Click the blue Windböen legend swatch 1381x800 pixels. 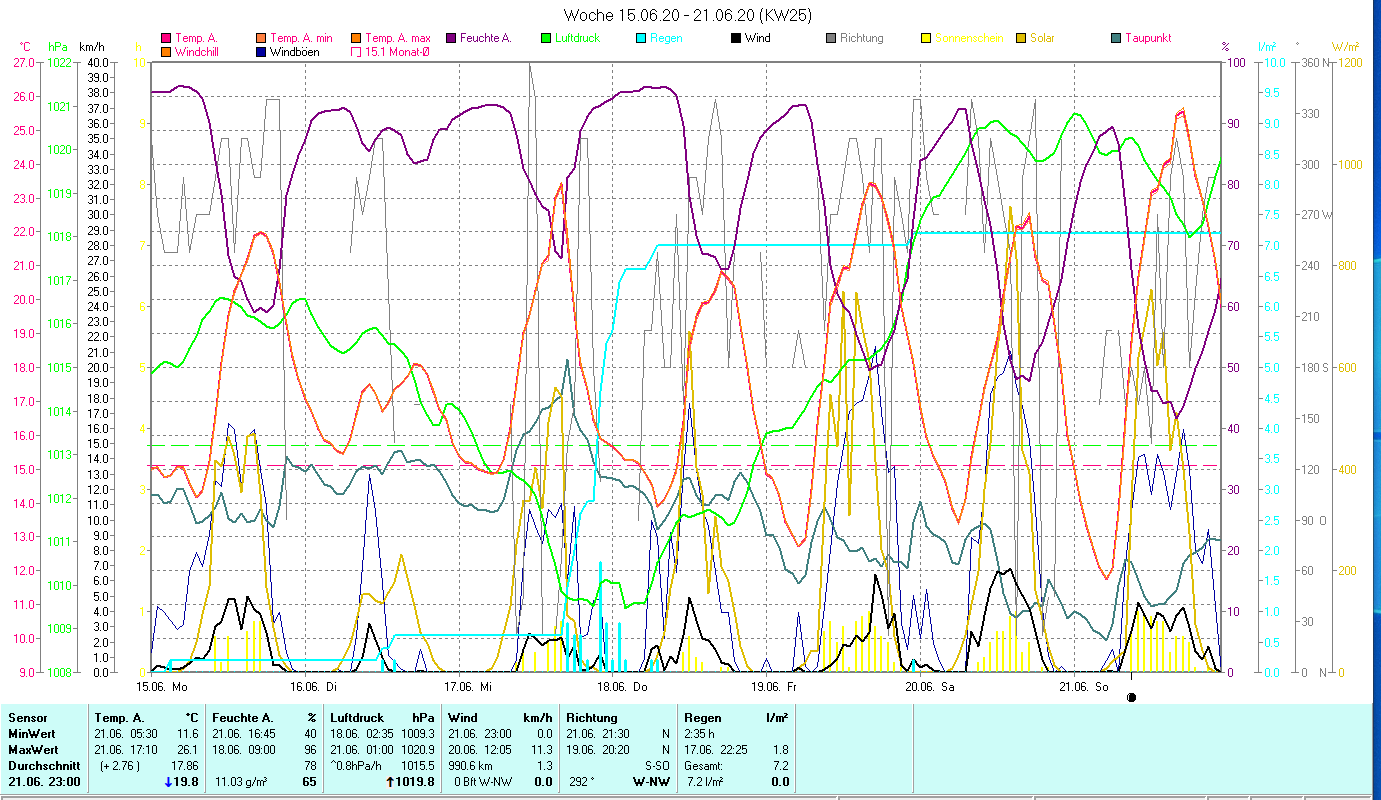(x=262, y=51)
